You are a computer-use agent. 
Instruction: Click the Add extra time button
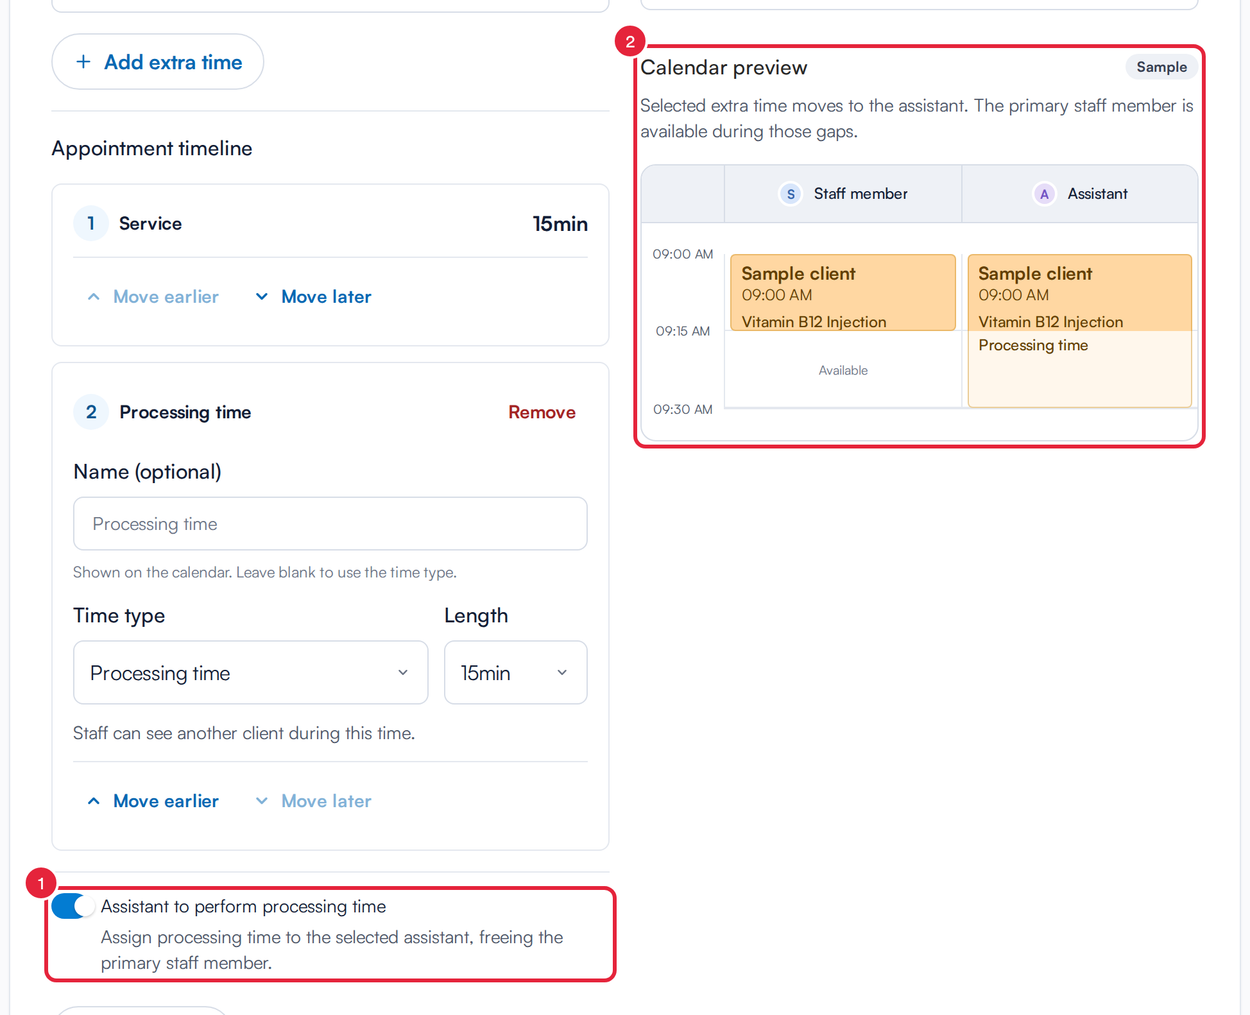coord(158,62)
